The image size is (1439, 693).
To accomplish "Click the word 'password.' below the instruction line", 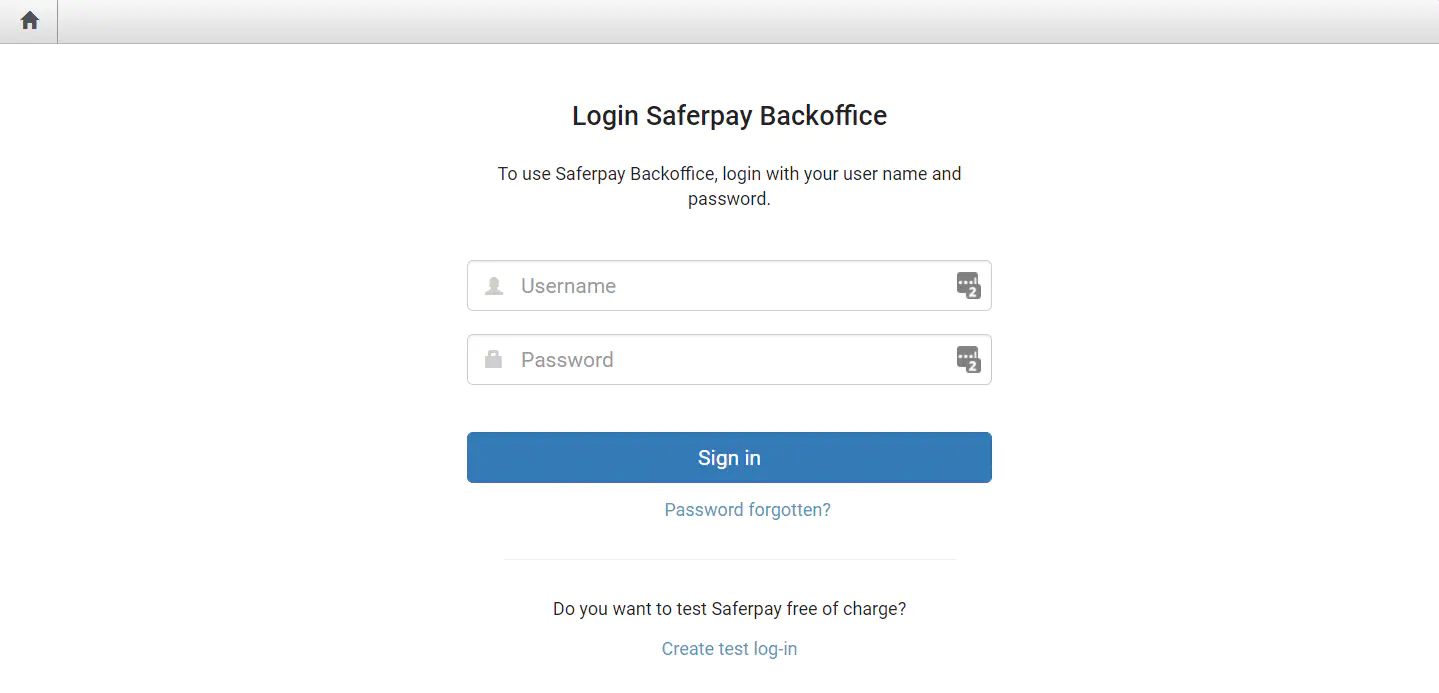I will (x=729, y=199).
